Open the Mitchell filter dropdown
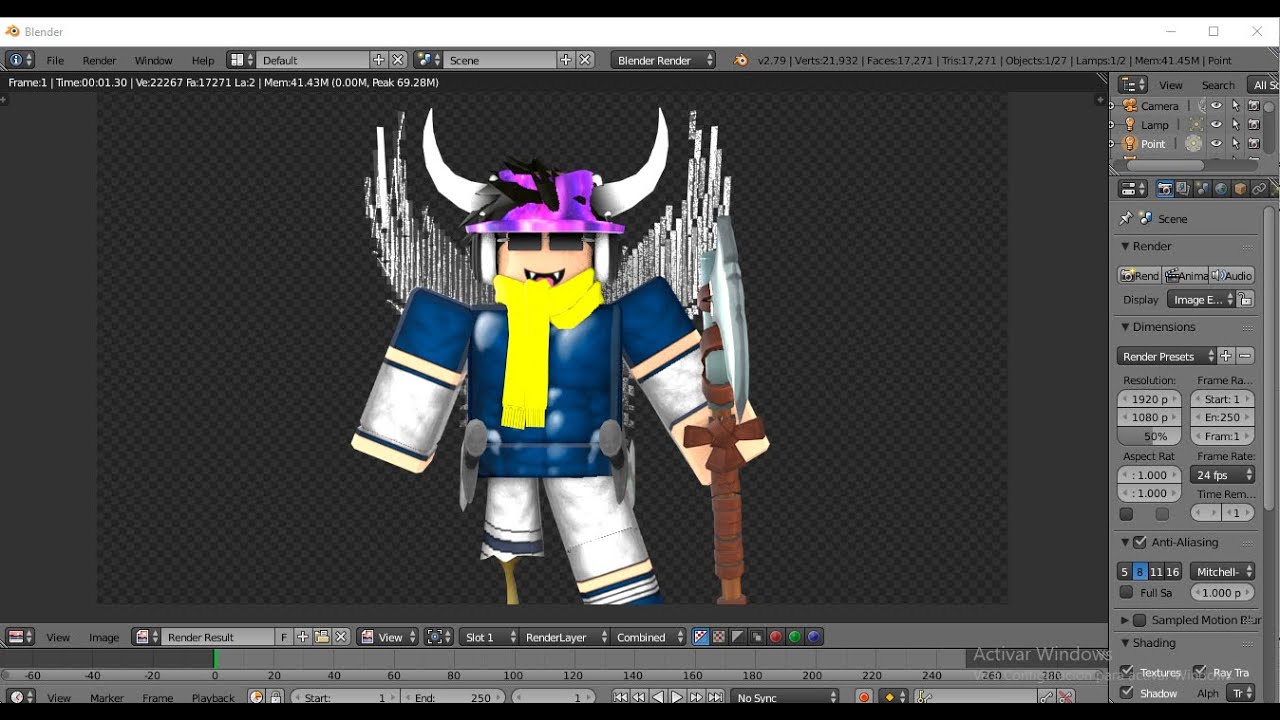1280x720 pixels. coord(1223,572)
